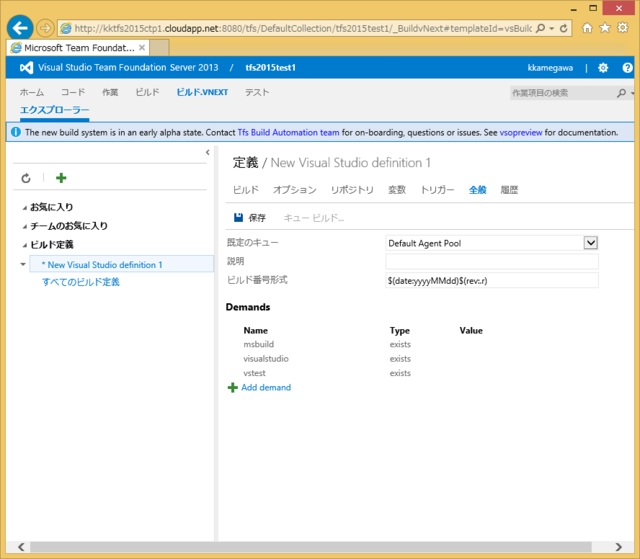Expand the チームのお気に入り tree node
Image resolution: width=640 pixels, height=559 pixels.
click(x=24, y=226)
